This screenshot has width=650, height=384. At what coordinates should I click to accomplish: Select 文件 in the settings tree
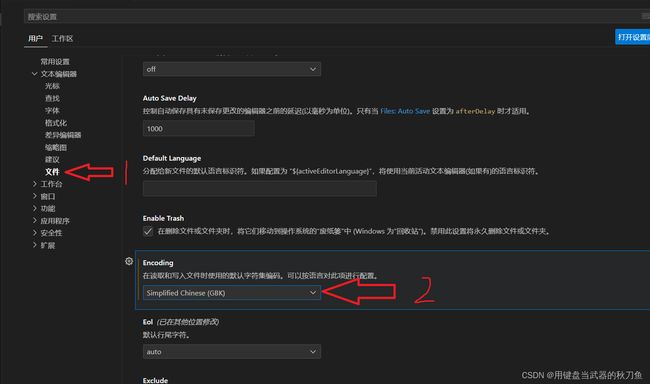(52, 172)
